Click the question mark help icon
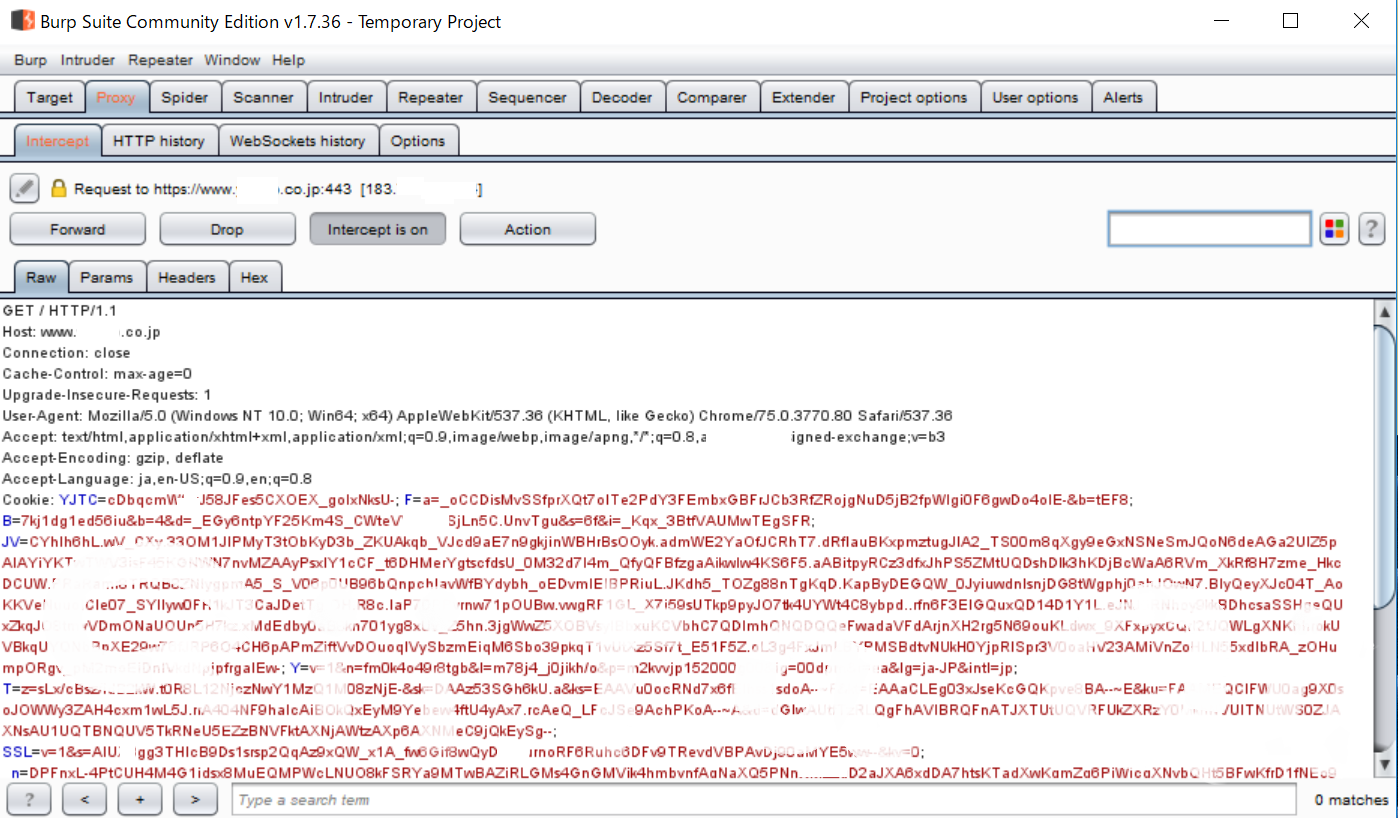 tap(1371, 229)
